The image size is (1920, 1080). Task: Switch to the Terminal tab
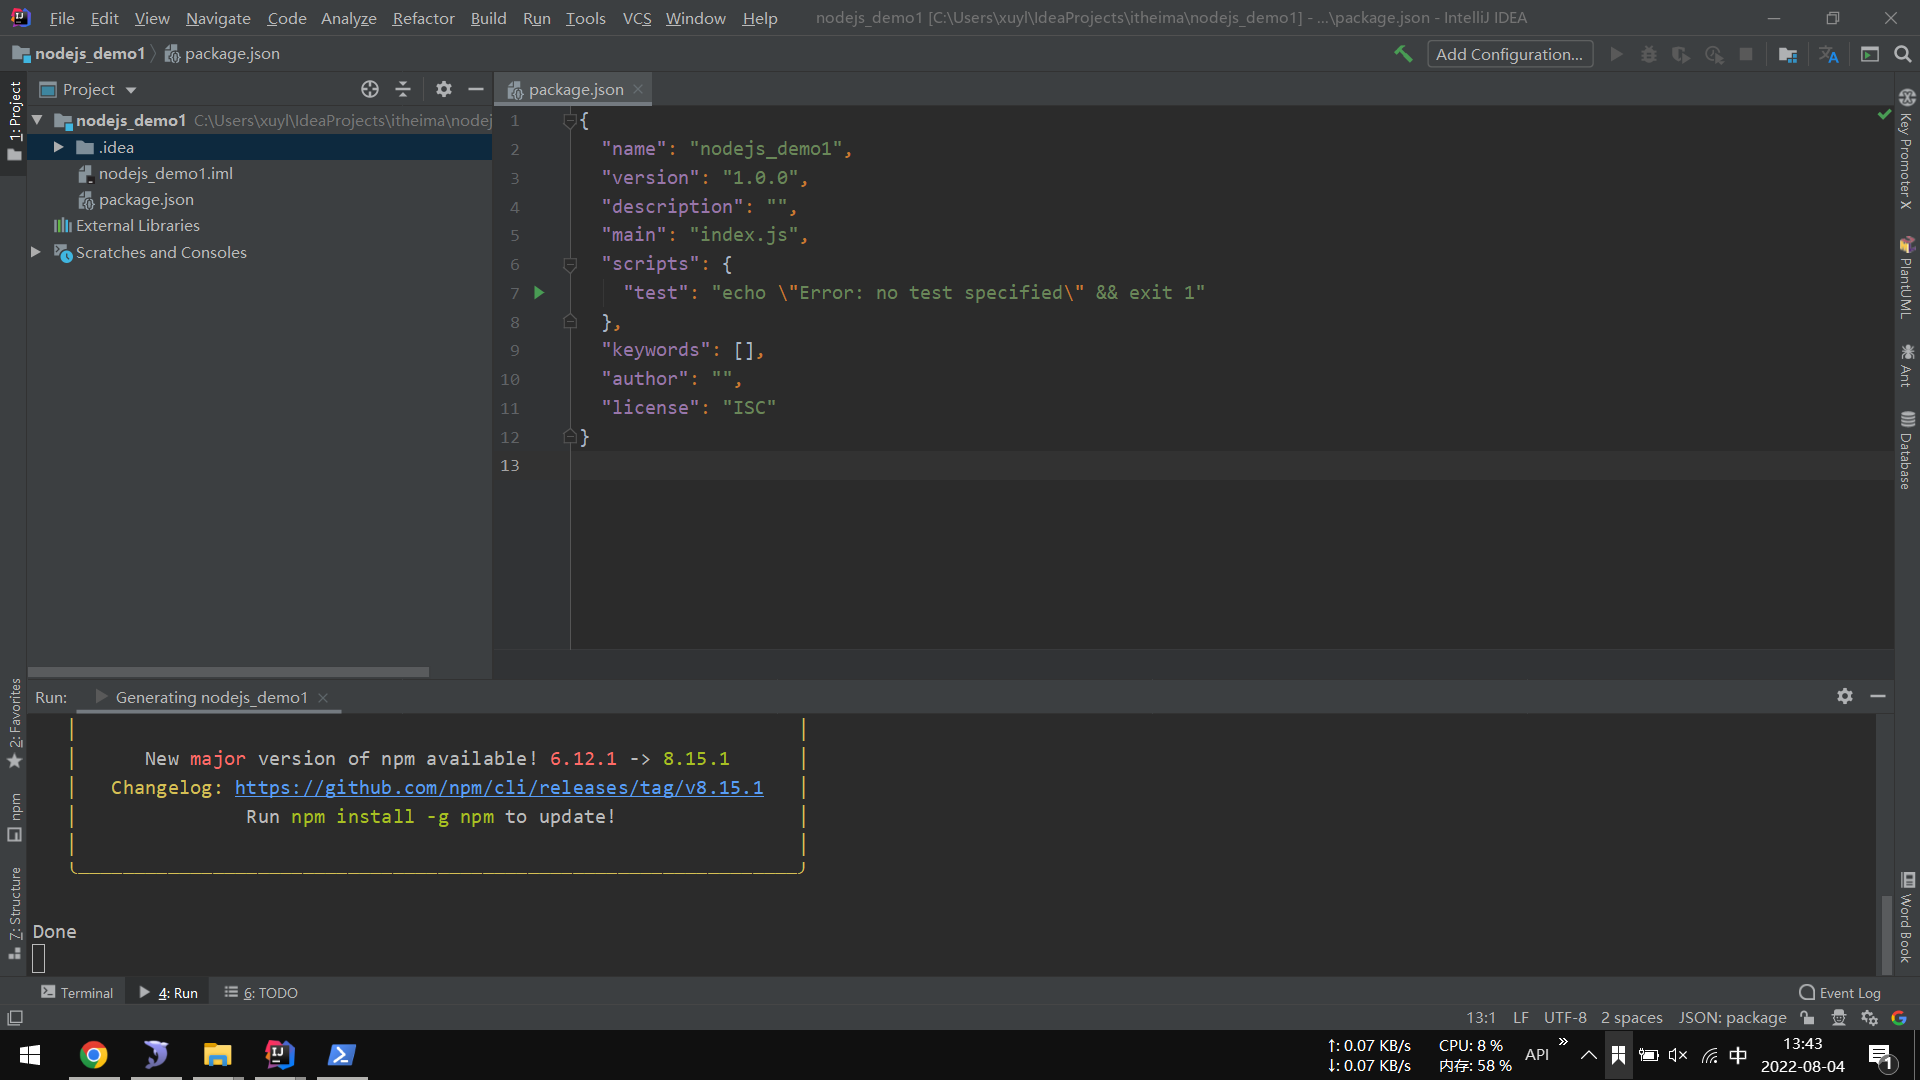tap(77, 993)
